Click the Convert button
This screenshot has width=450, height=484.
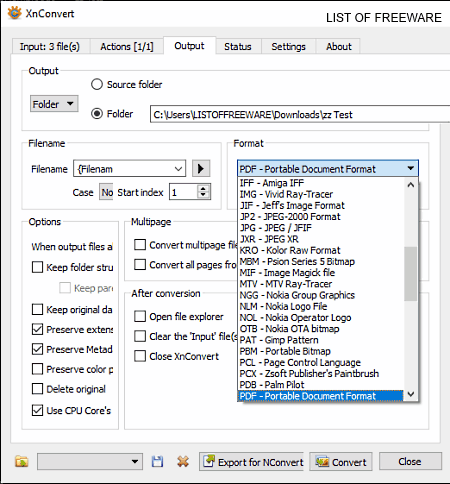341,462
